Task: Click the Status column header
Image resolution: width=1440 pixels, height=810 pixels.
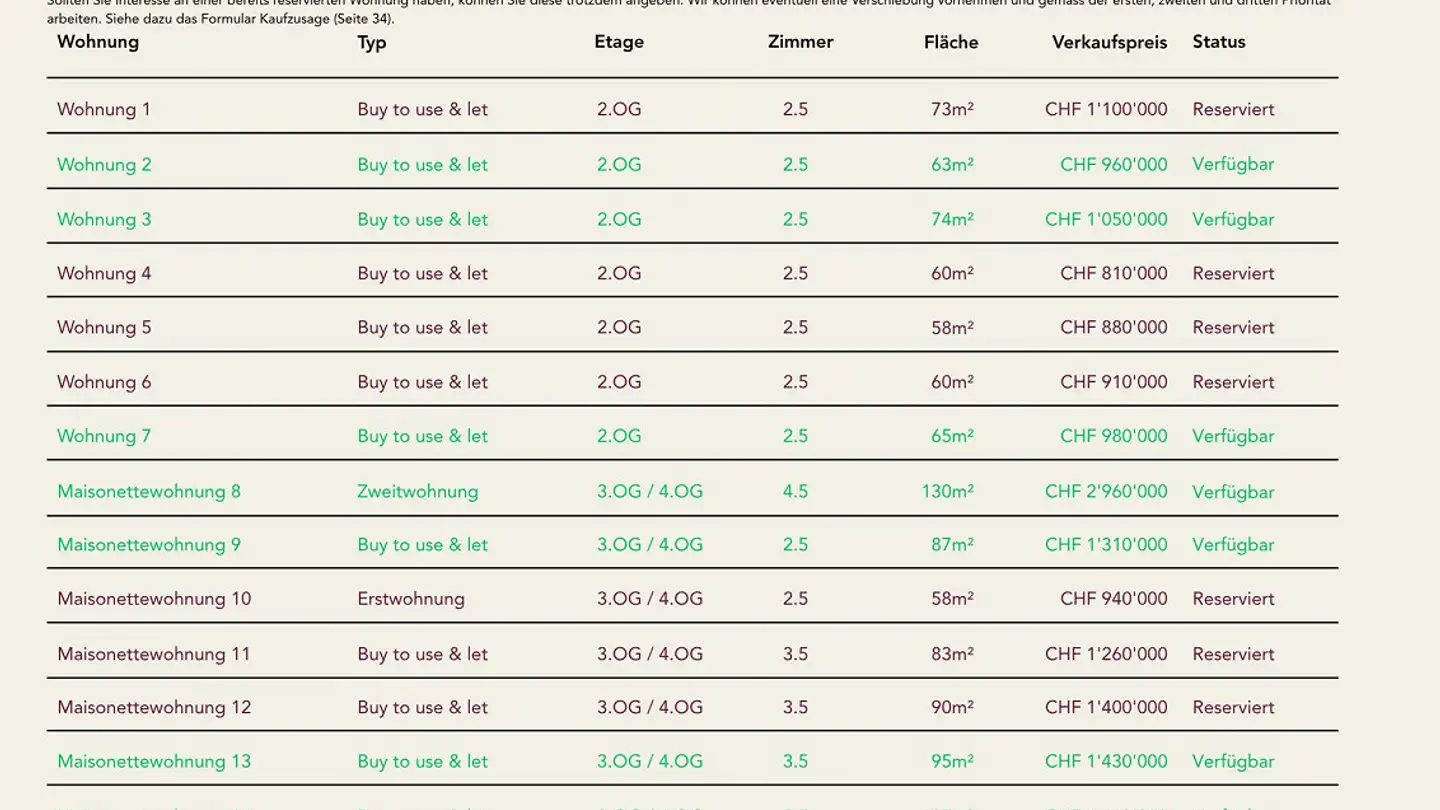Action: pyautogui.click(x=1218, y=42)
